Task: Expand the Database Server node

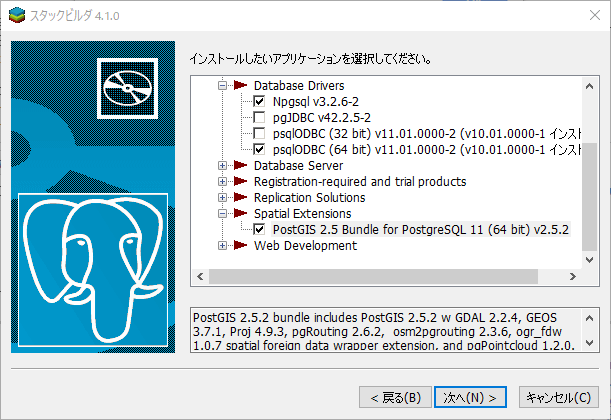Action: pyautogui.click(x=222, y=166)
